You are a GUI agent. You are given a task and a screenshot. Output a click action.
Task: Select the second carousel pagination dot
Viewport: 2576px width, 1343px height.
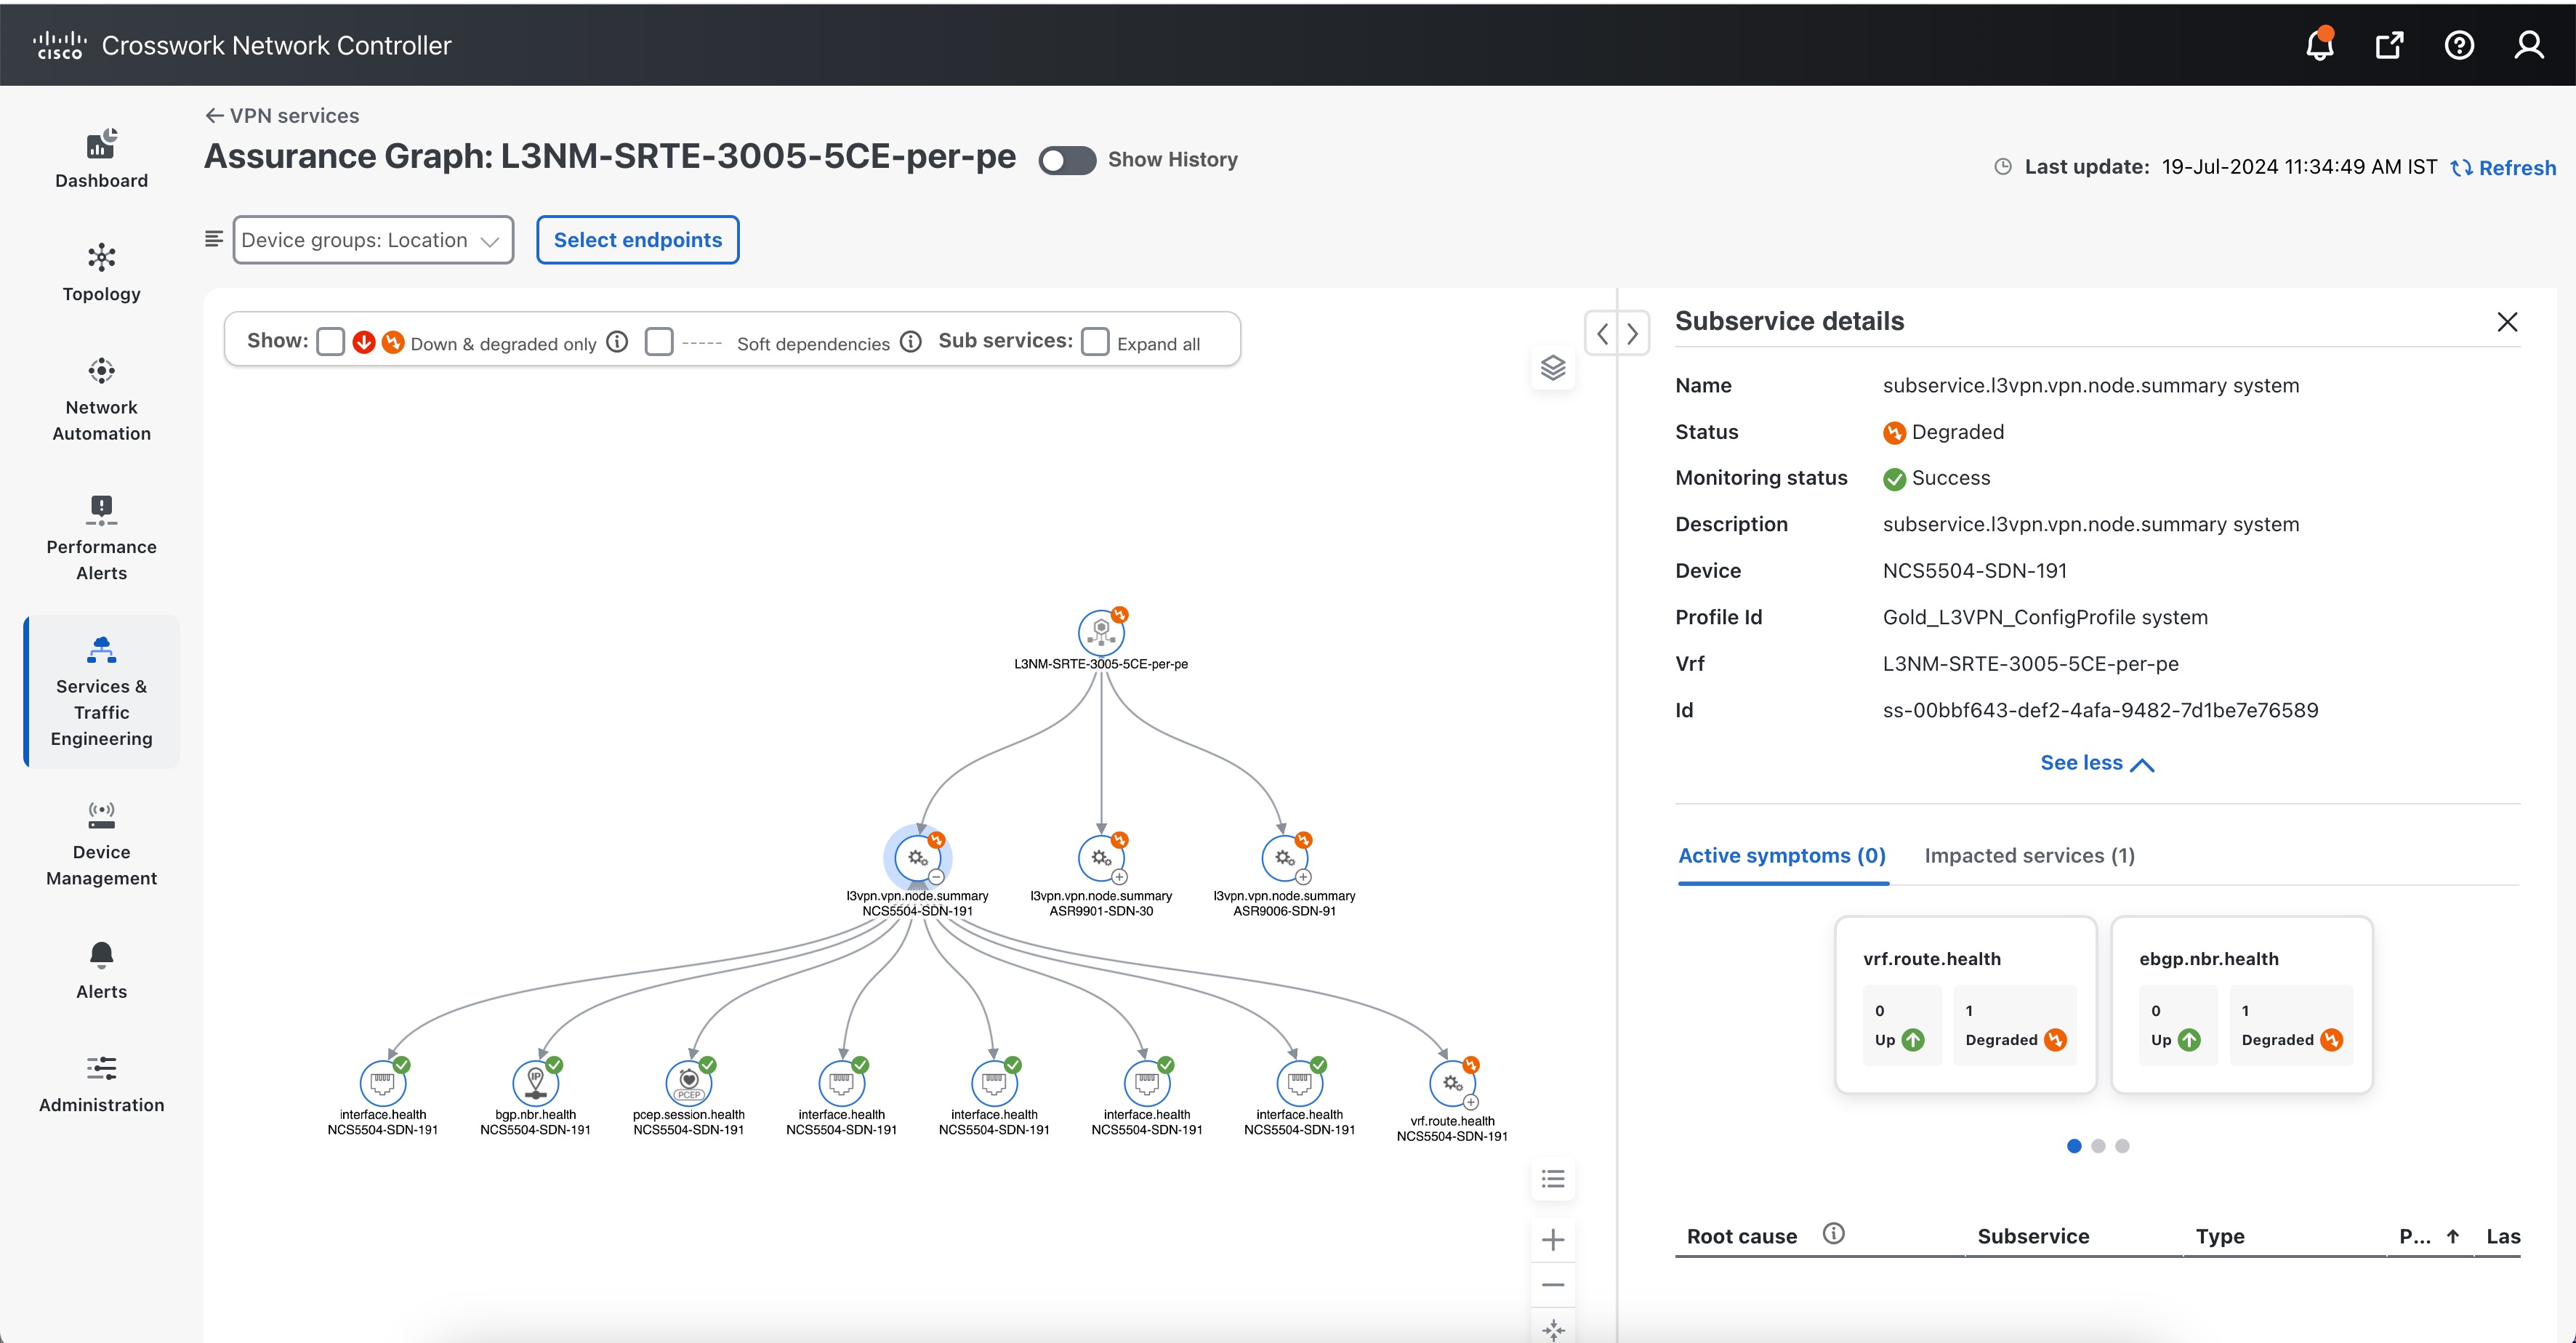[x=2098, y=1146]
